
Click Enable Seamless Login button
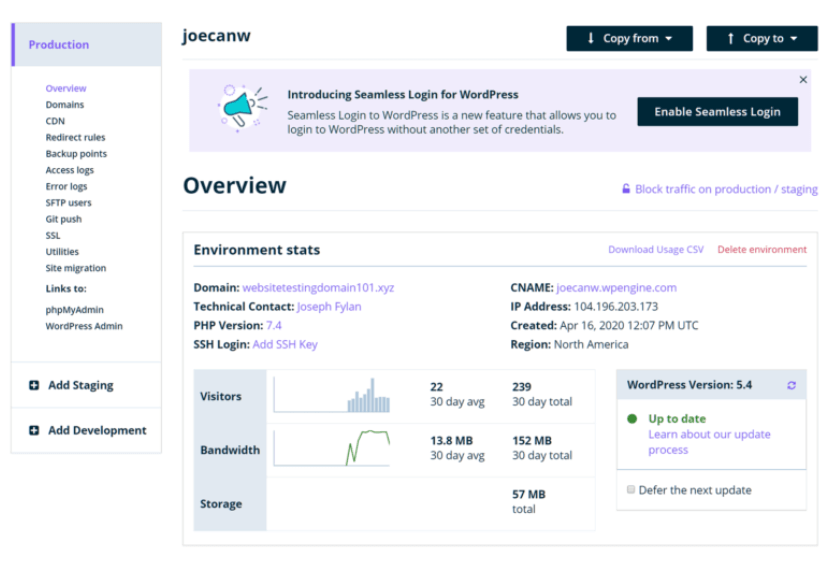tap(717, 112)
